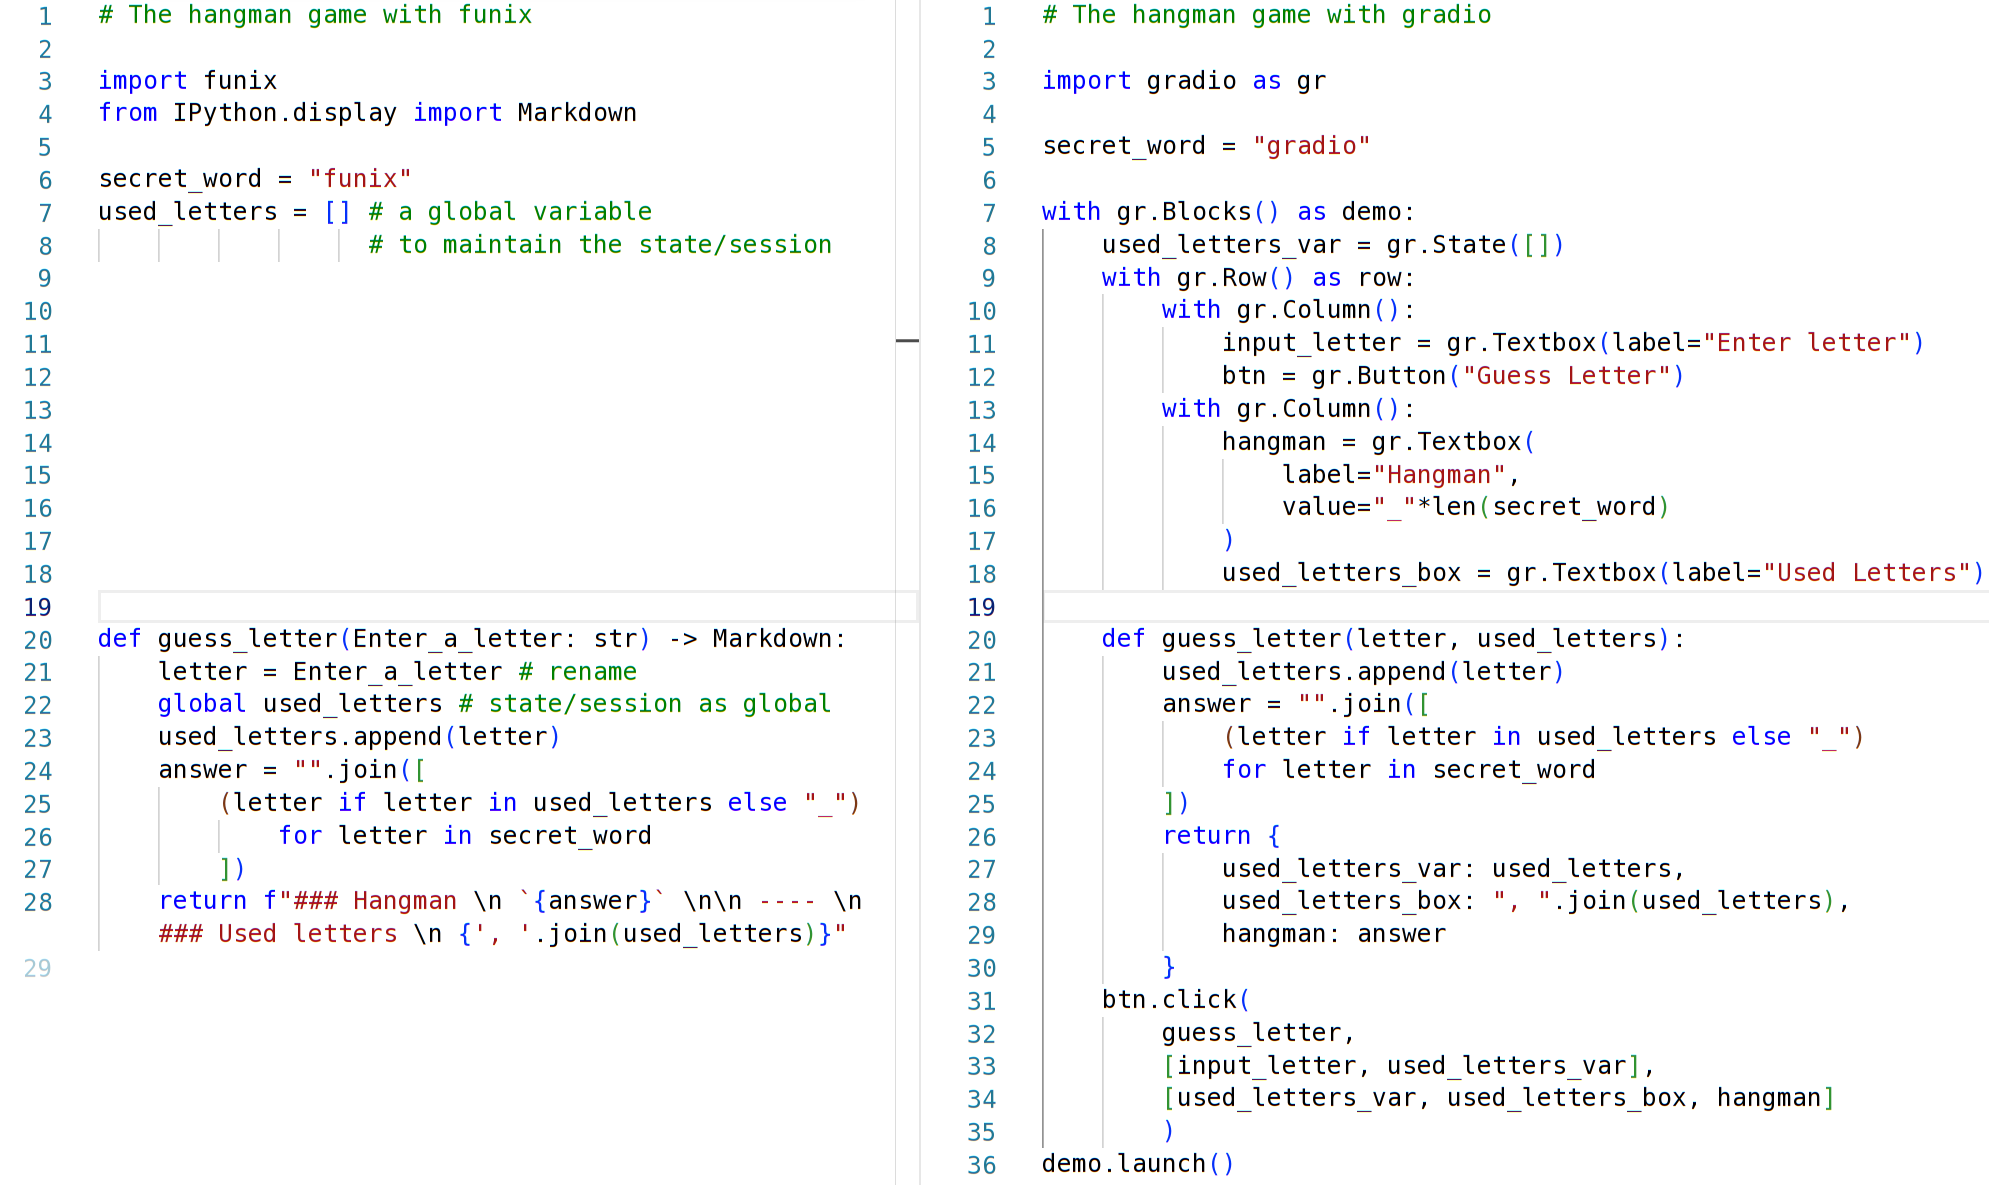Screen dimensions: 1989x1185
Task: Click "with gr.Blocks() as demo:" line
Action: tap(1227, 212)
